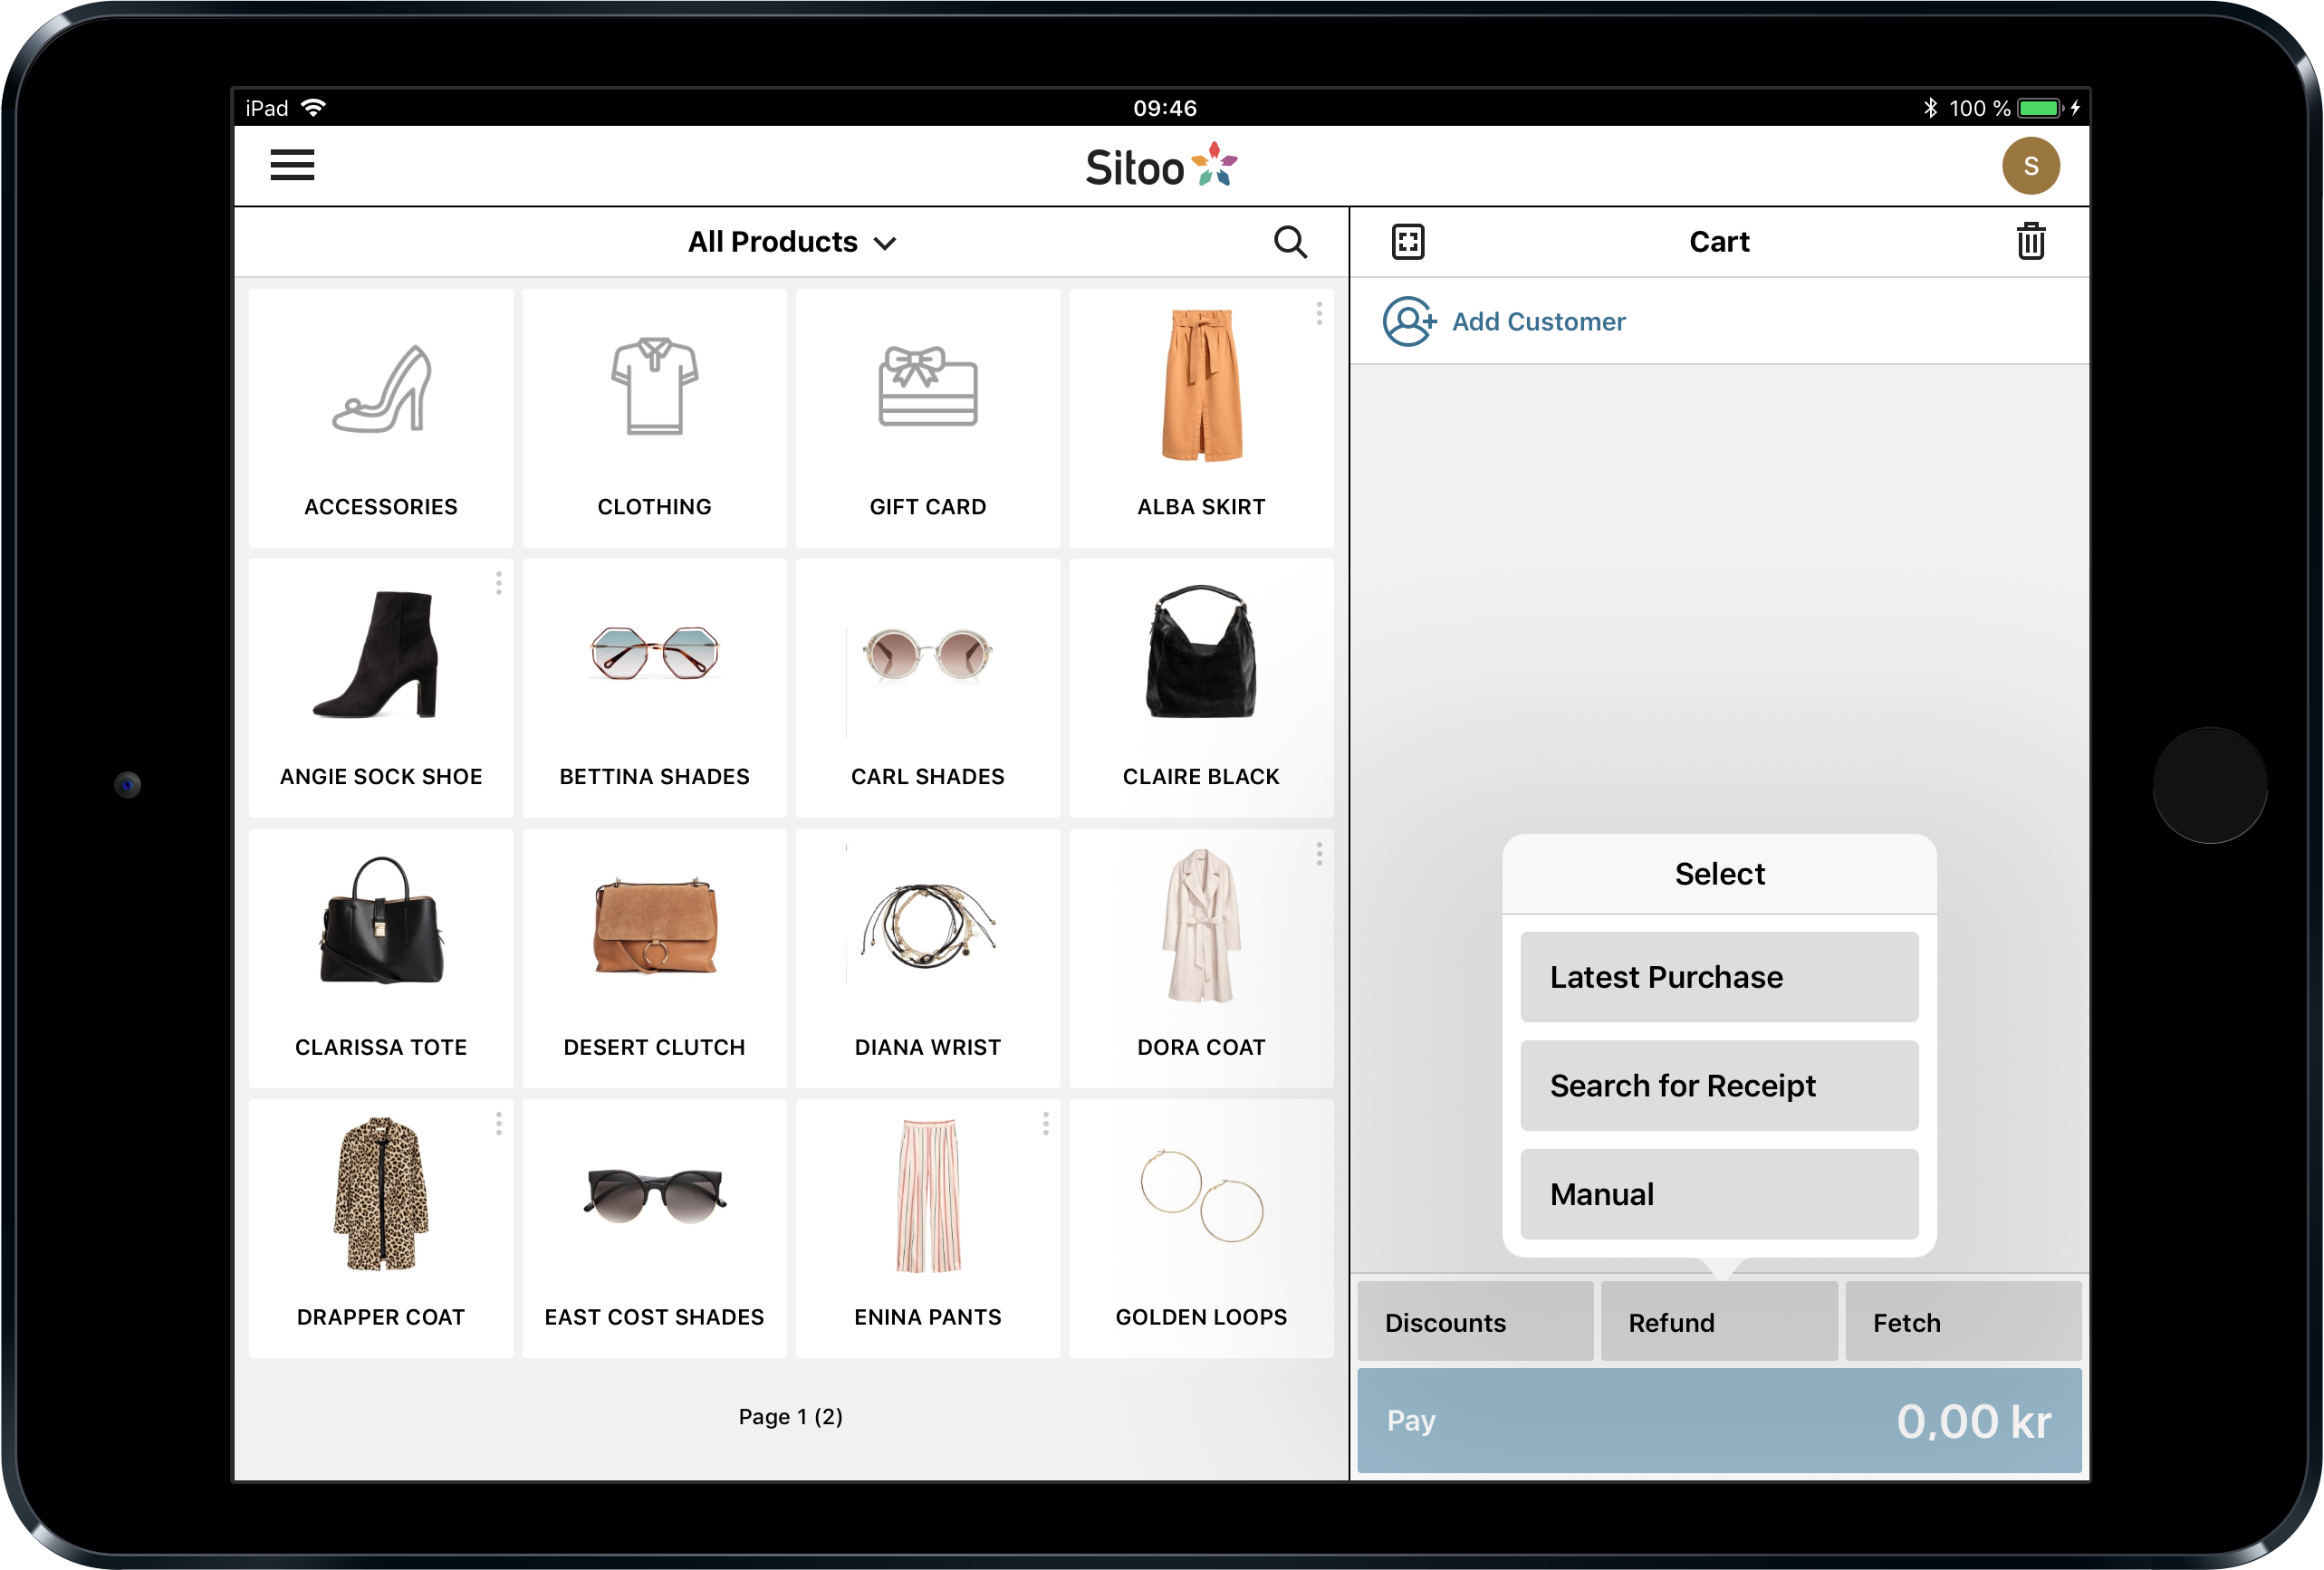
Task: Open Enina Pants options dots
Action: (1045, 1125)
